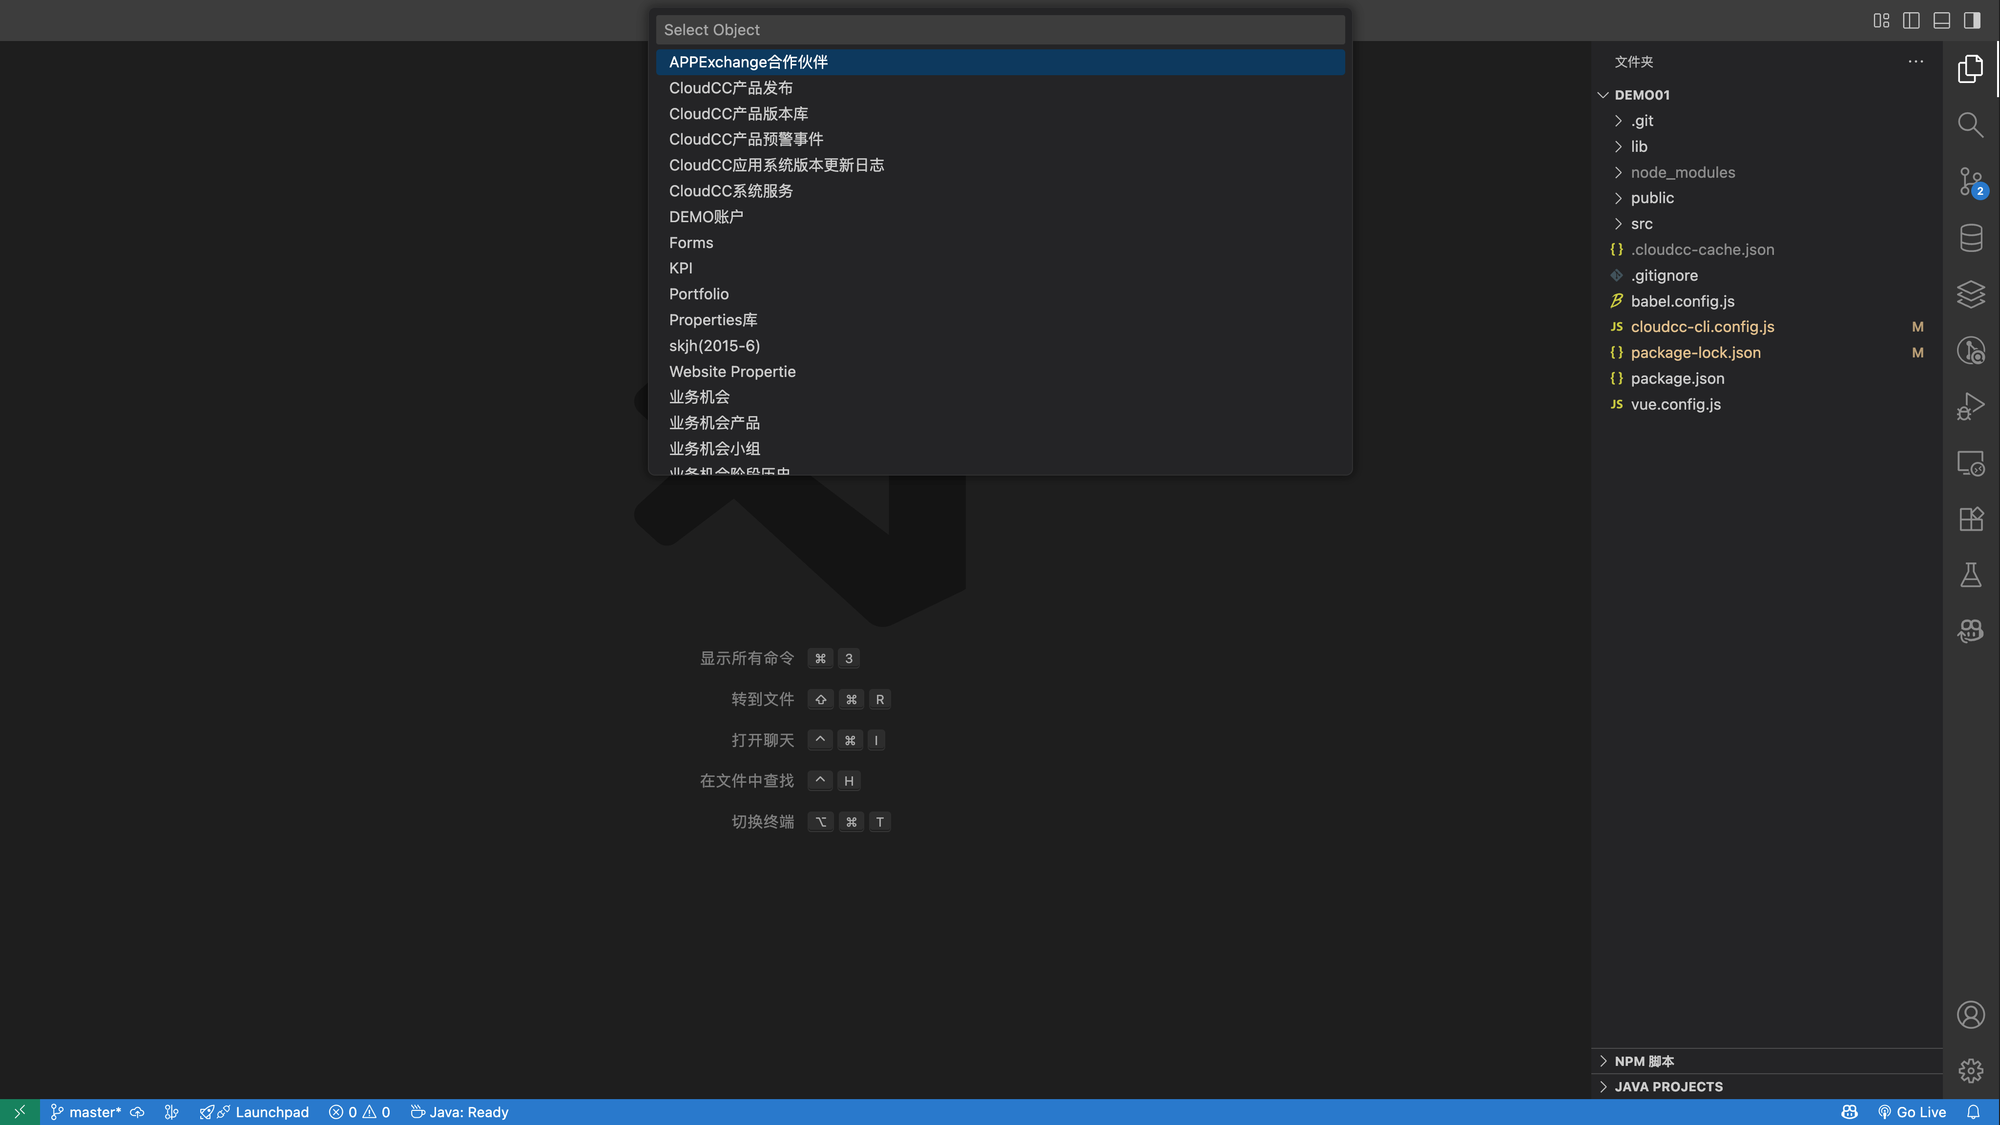Open Run and Debug view
The image size is (2000, 1125).
pos(1970,406)
